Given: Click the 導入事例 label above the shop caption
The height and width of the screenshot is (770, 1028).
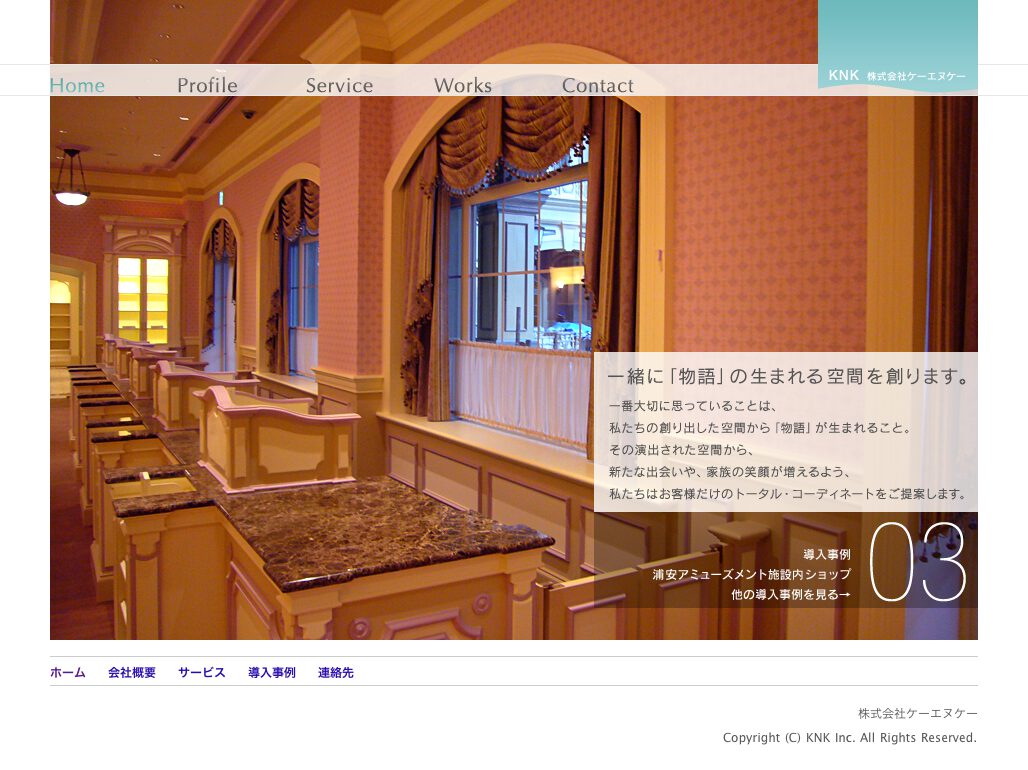Looking at the screenshot, I should pyautogui.click(x=826, y=554).
